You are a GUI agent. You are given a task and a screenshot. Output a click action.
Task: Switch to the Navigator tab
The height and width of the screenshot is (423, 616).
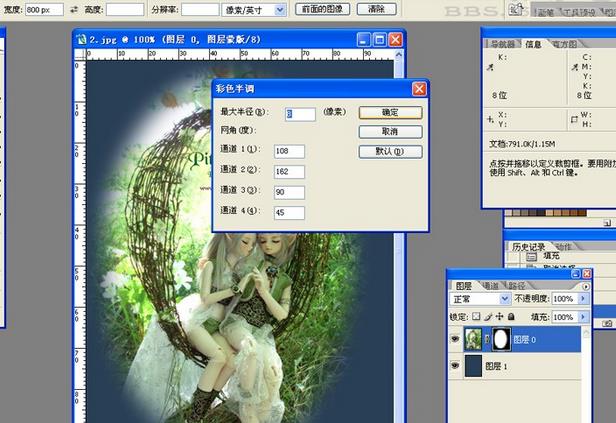coord(503,44)
